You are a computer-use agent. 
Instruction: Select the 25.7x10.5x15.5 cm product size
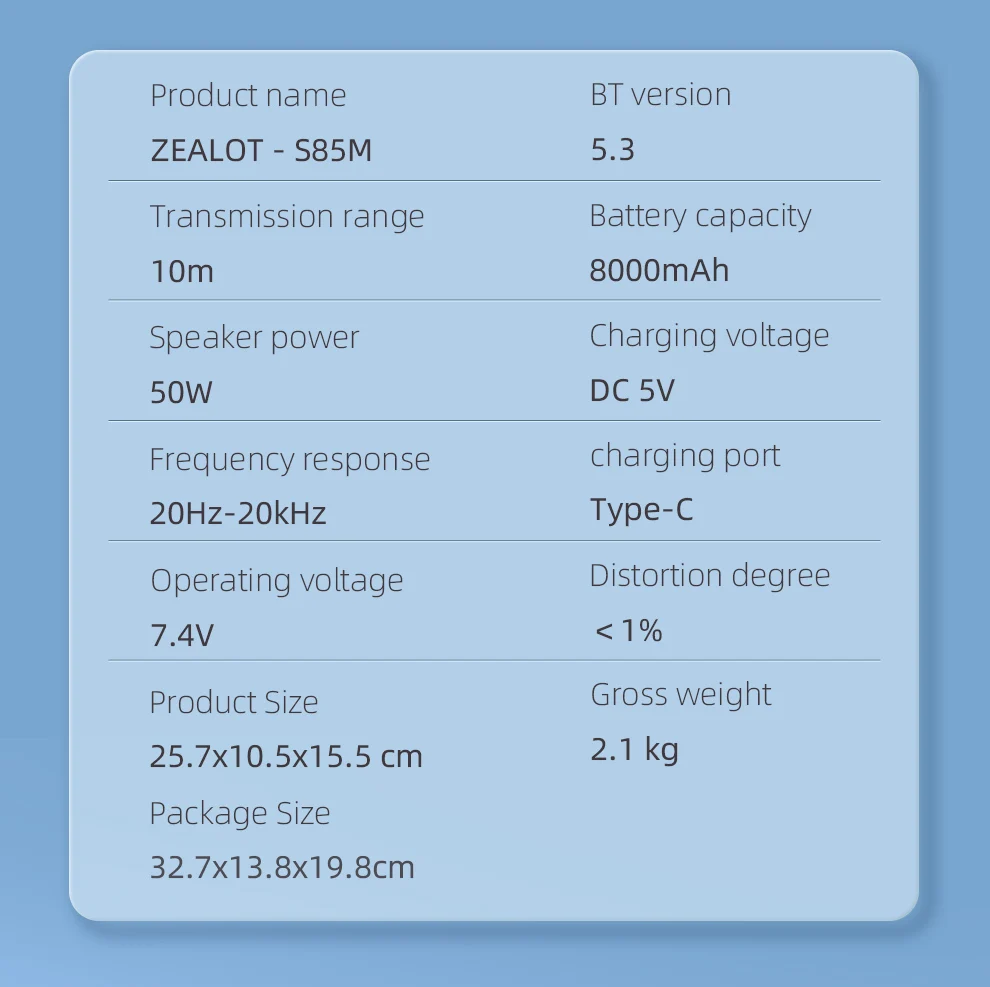(286, 756)
